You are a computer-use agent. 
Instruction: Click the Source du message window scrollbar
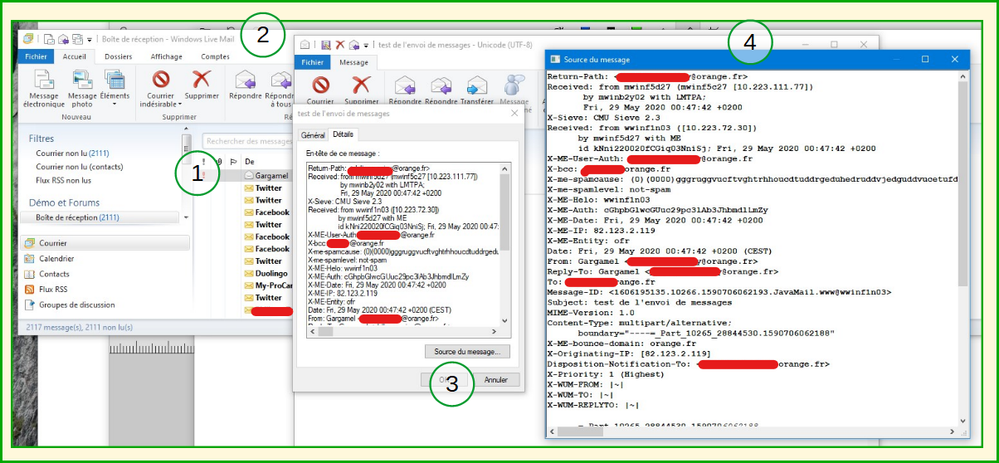(962, 250)
